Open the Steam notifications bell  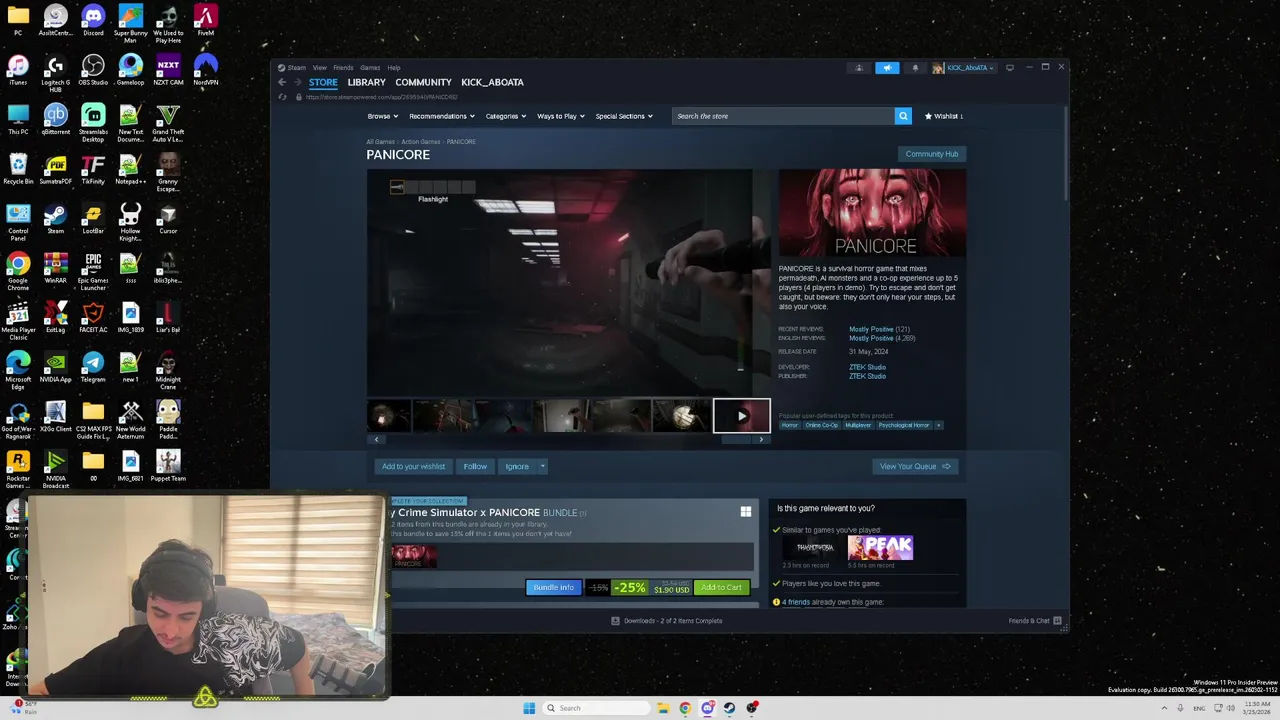point(915,68)
